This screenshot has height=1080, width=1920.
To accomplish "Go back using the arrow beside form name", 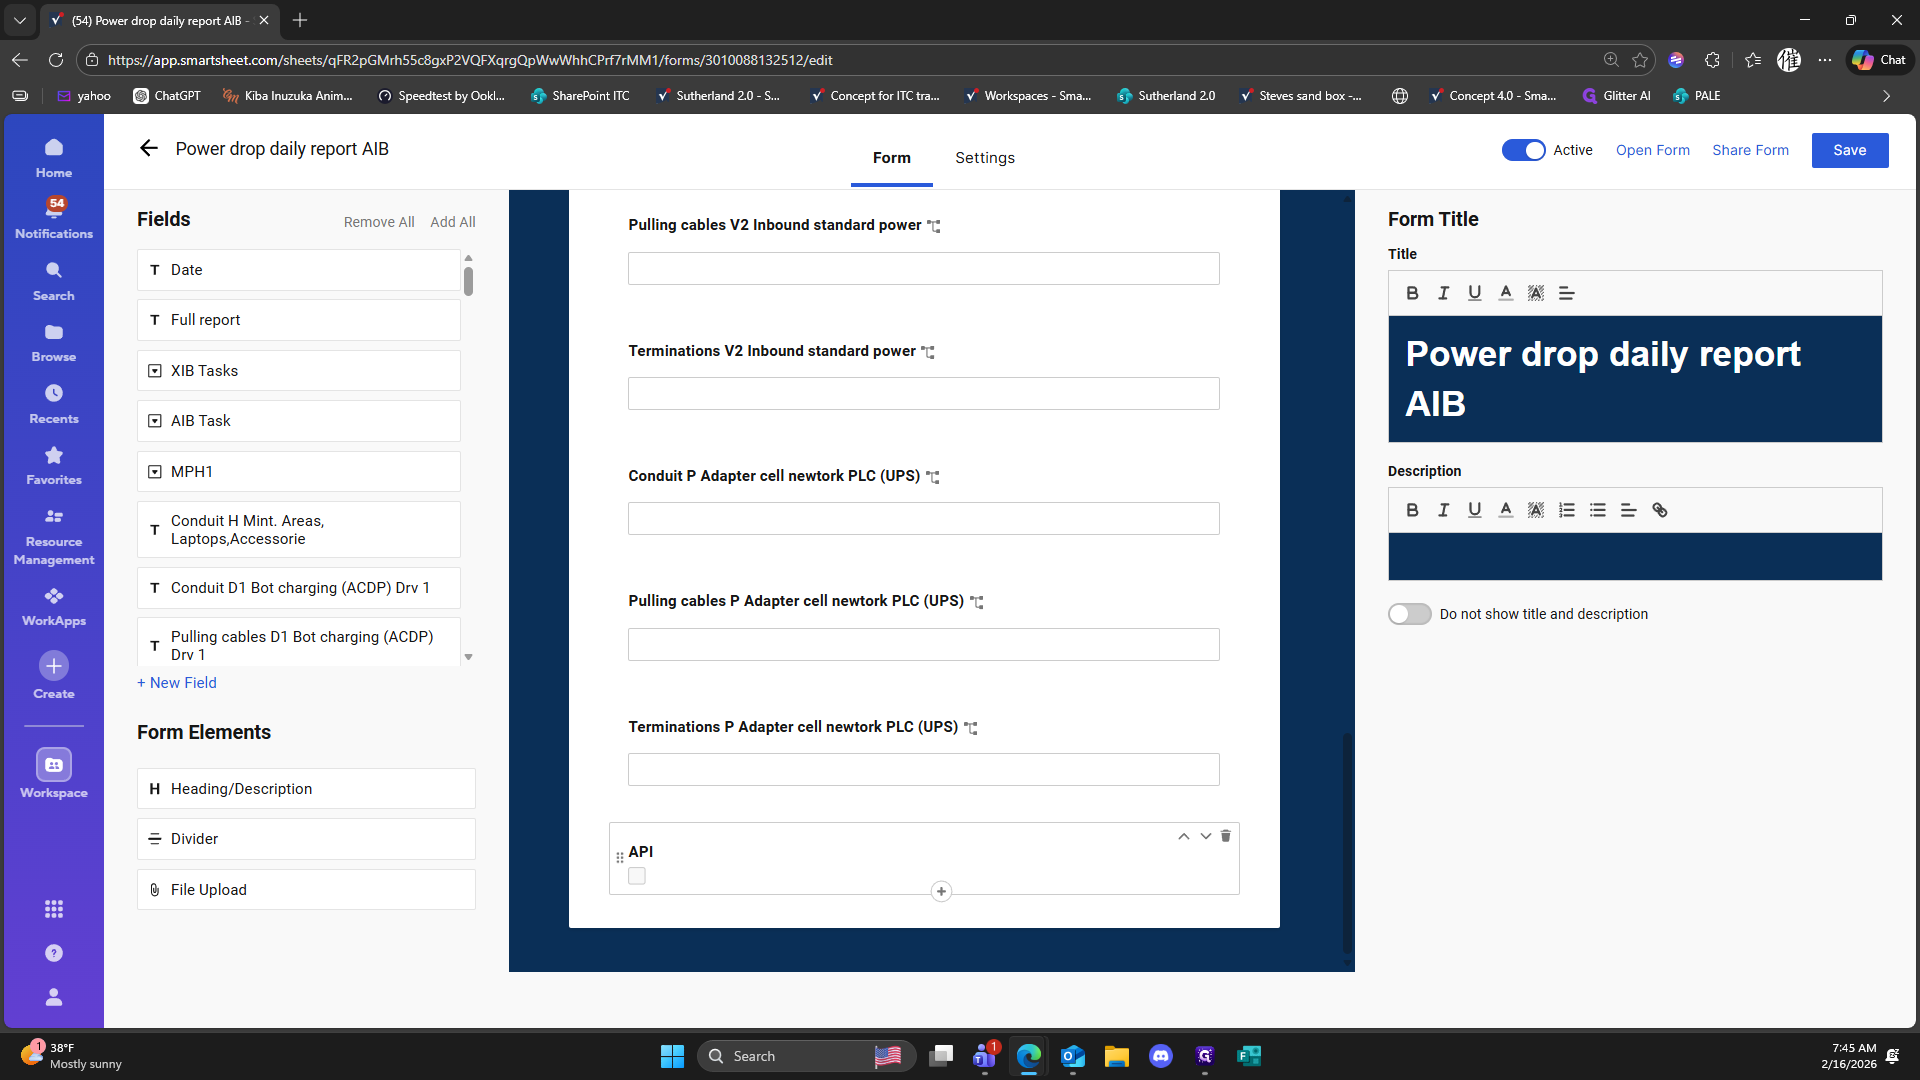I will click(x=149, y=149).
